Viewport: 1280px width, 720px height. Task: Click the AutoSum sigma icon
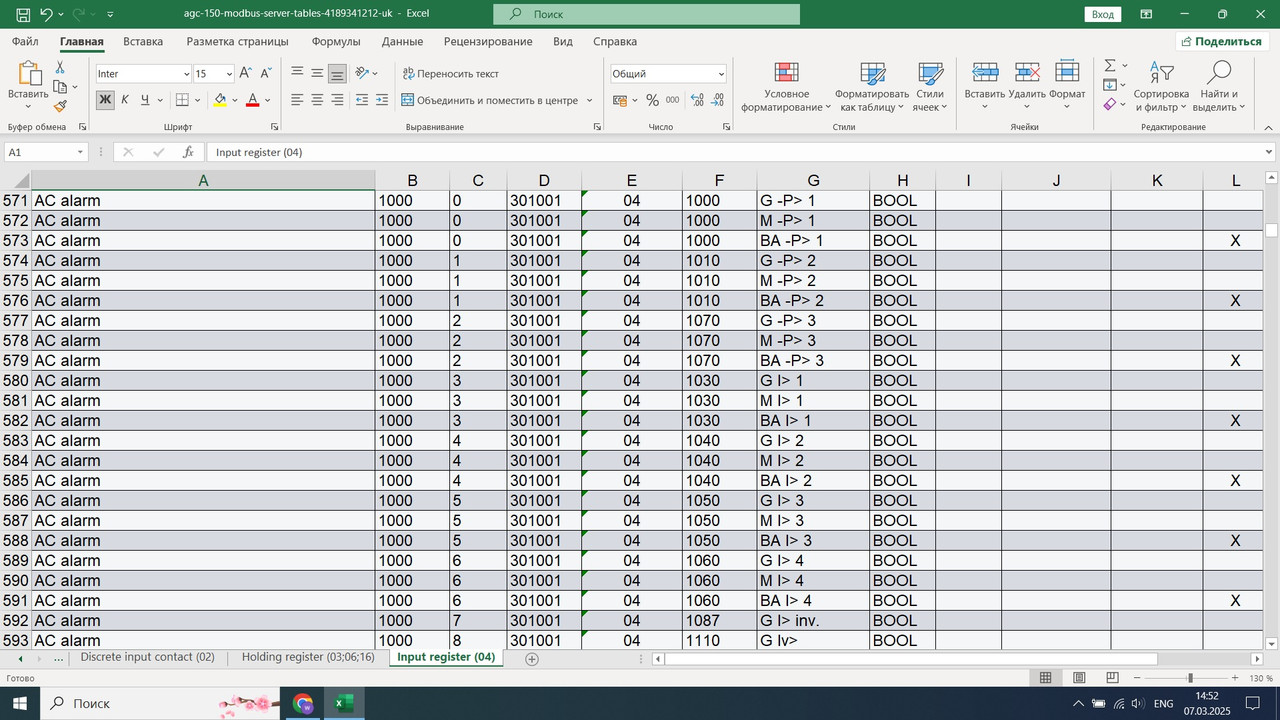1110,66
